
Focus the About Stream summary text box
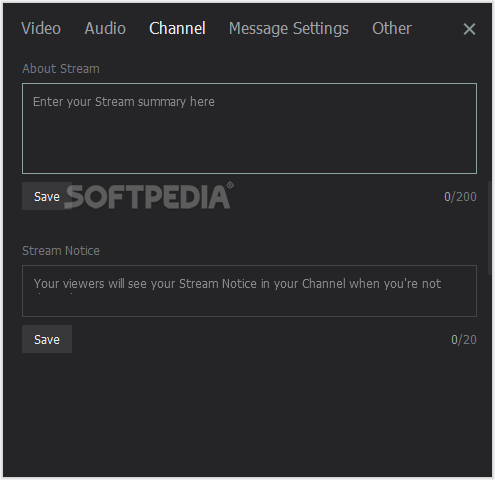click(249, 129)
